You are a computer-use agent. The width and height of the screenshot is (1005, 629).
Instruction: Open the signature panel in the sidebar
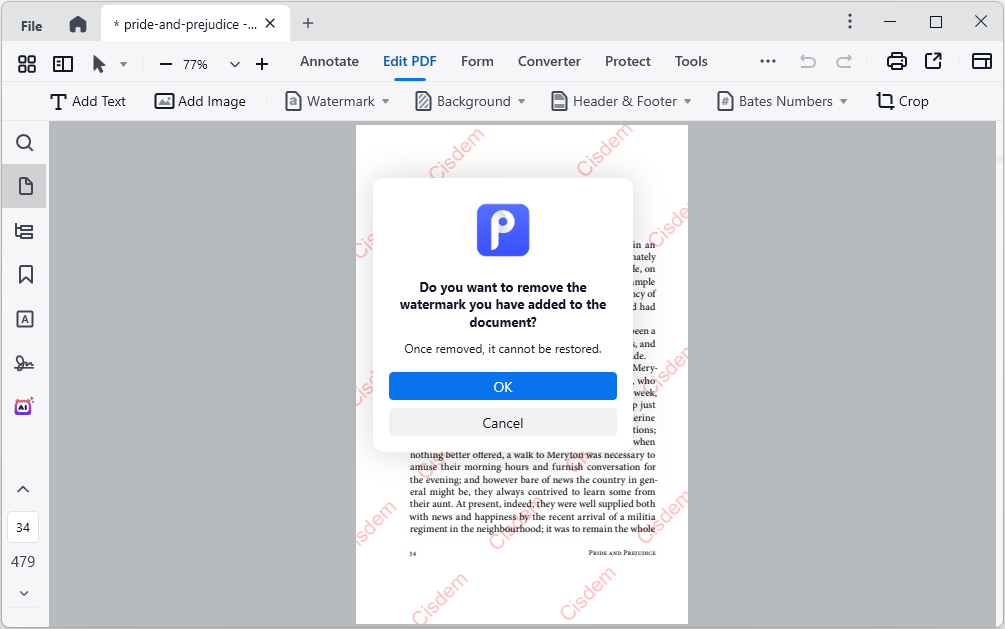[x=25, y=363]
